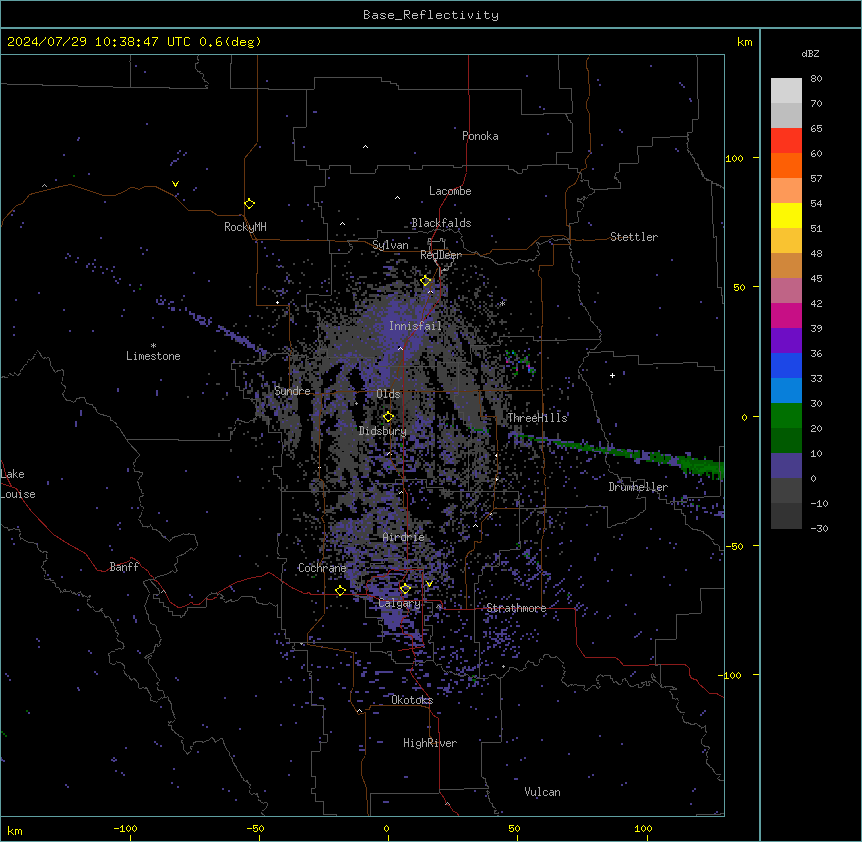Select the bright green 30 dBZ legend swatch
Image resolution: width=862 pixels, height=842 pixels.
point(786,416)
